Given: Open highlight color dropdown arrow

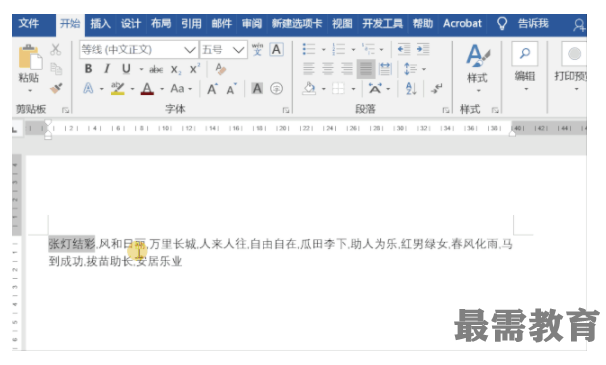Looking at the screenshot, I should point(132,89).
